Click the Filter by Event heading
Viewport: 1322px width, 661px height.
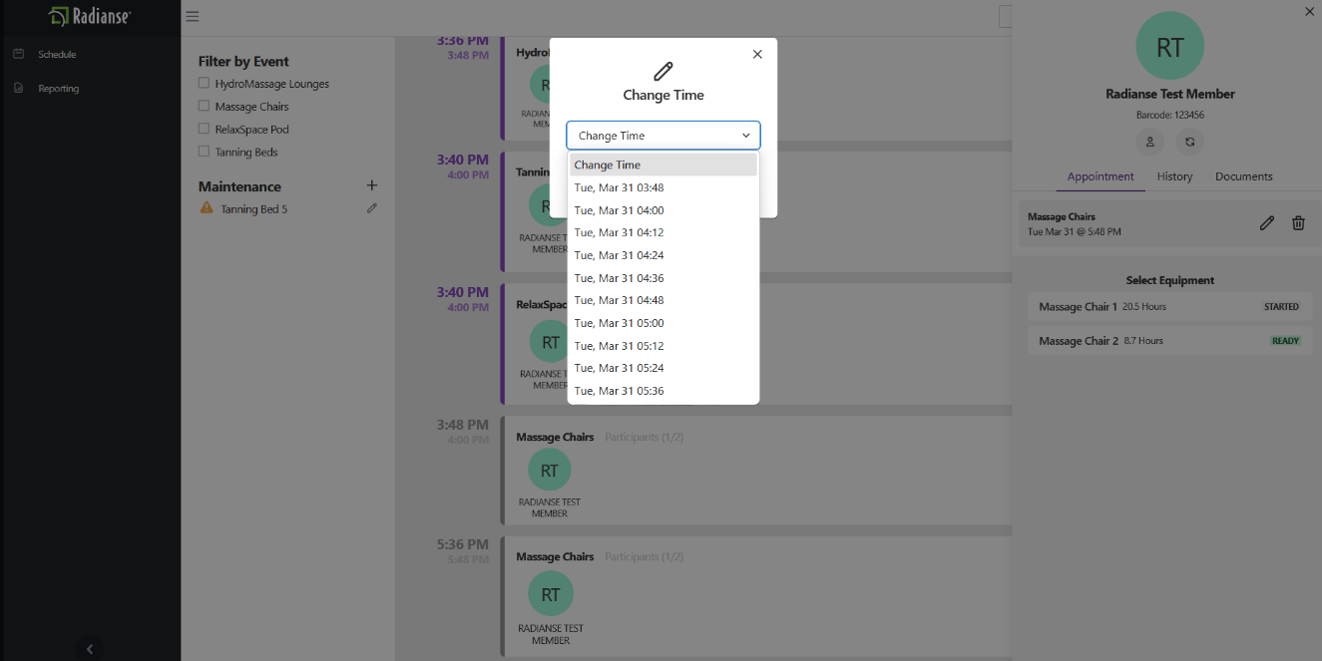coord(244,61)
